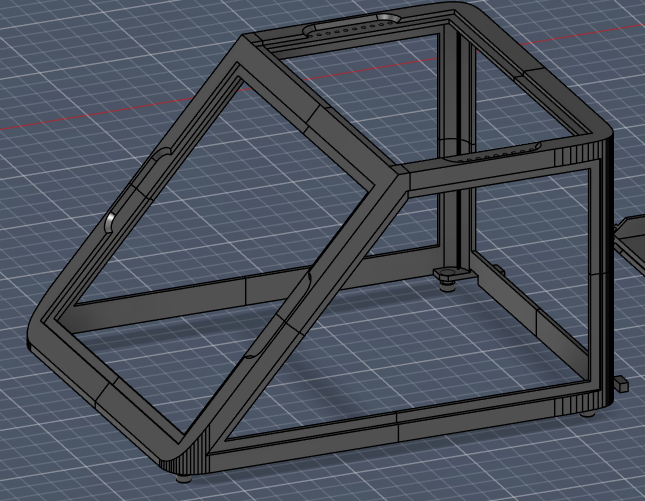This screenshot has height=501, width=645.
Task: Select the small foot under the right bottom corner
Action: tap(587, 414)
